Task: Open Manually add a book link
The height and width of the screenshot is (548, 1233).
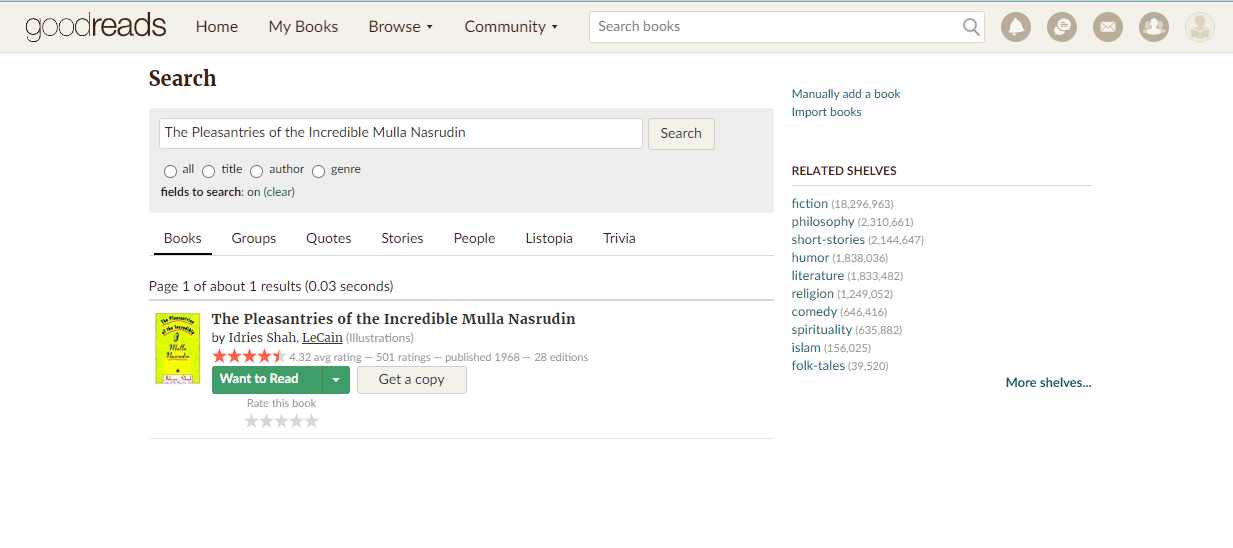Action: [x=846, y=94]
